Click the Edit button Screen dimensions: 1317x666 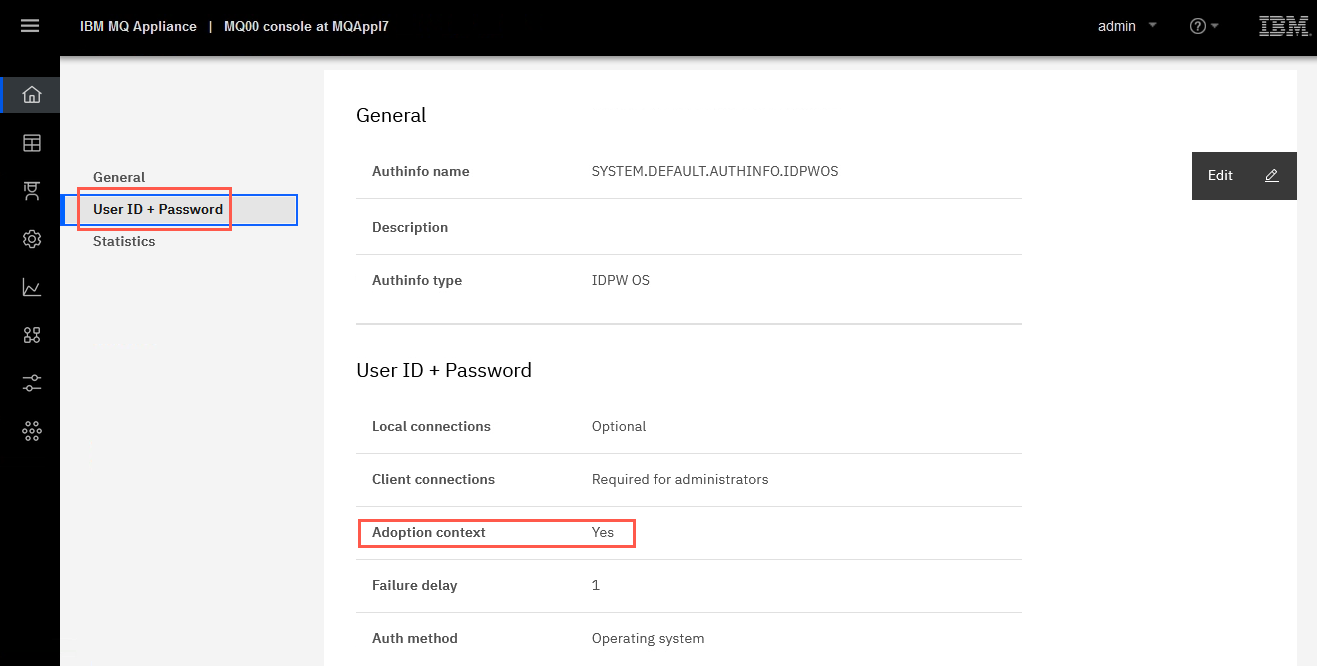click(1244, 176)
